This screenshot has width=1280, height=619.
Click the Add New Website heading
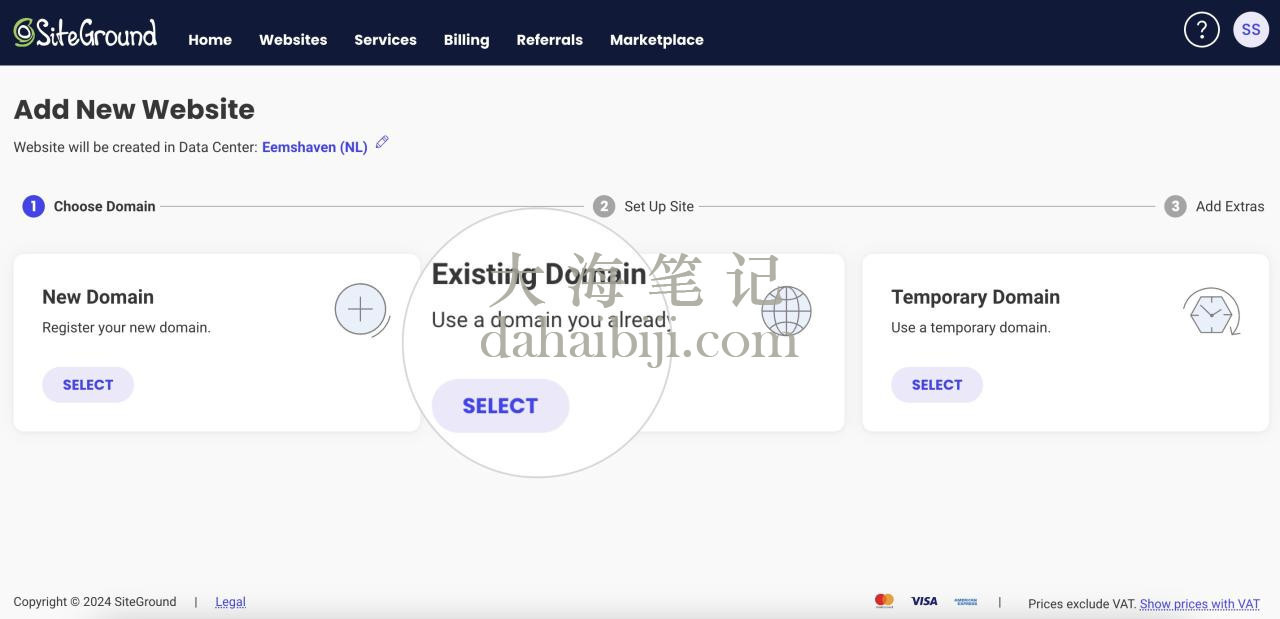[x=134, y=109]
